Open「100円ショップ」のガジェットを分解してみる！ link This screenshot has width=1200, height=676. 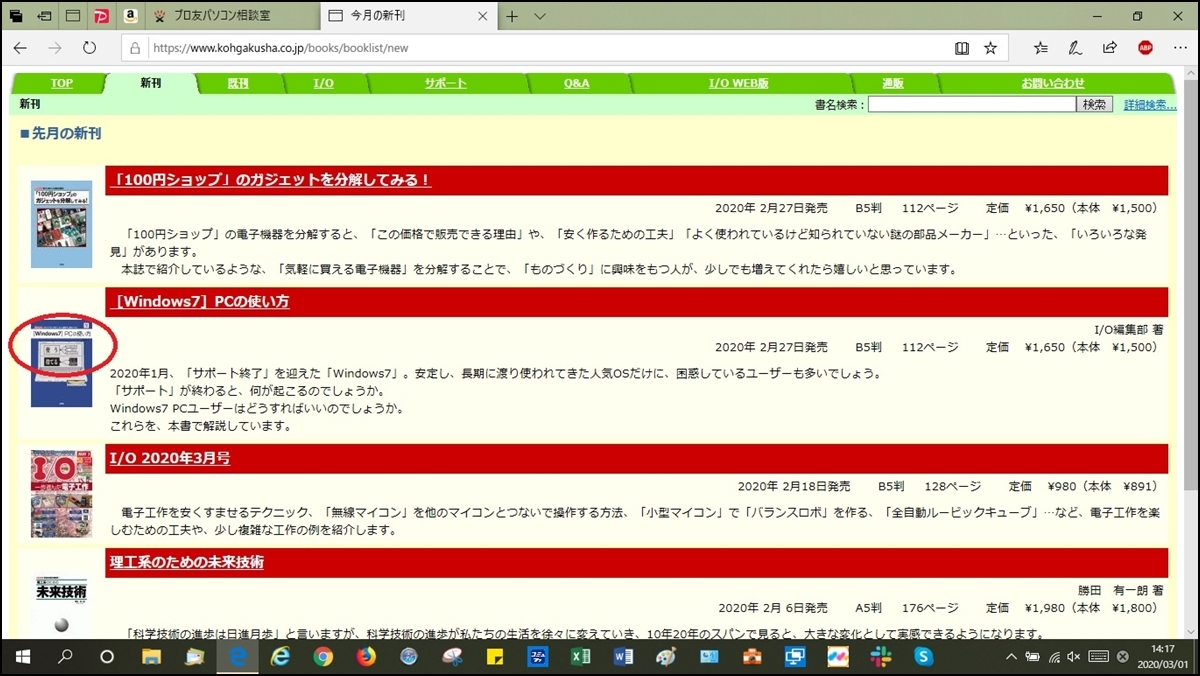point(270,180)
